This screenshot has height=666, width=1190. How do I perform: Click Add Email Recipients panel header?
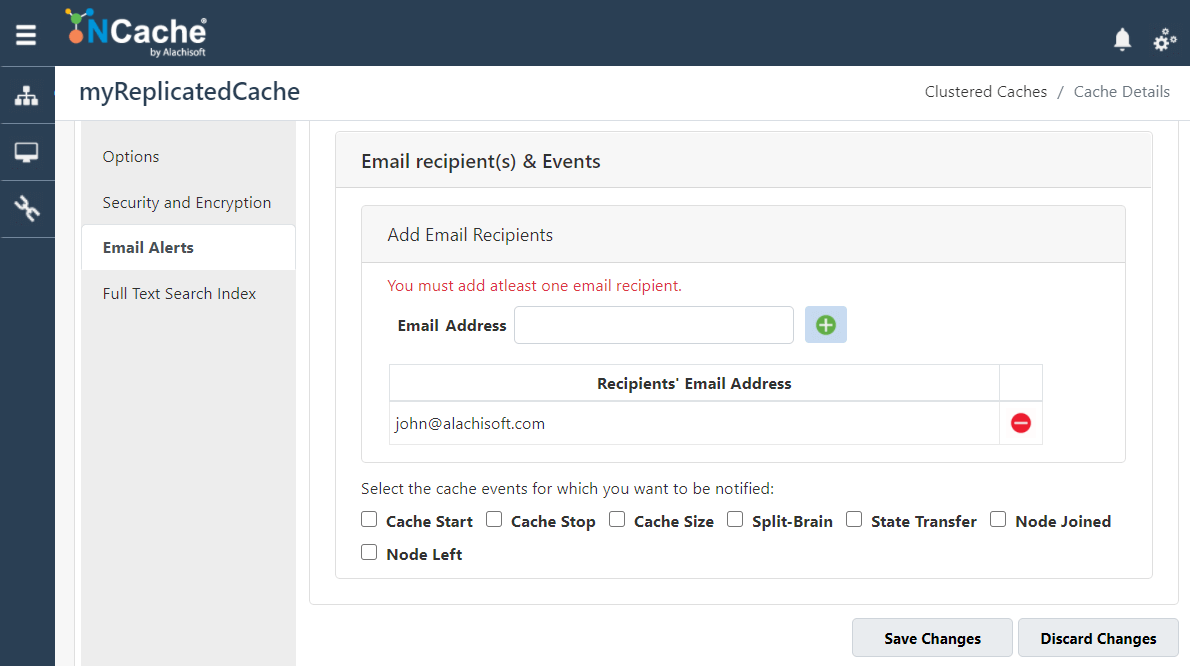[x=743, y=235]
